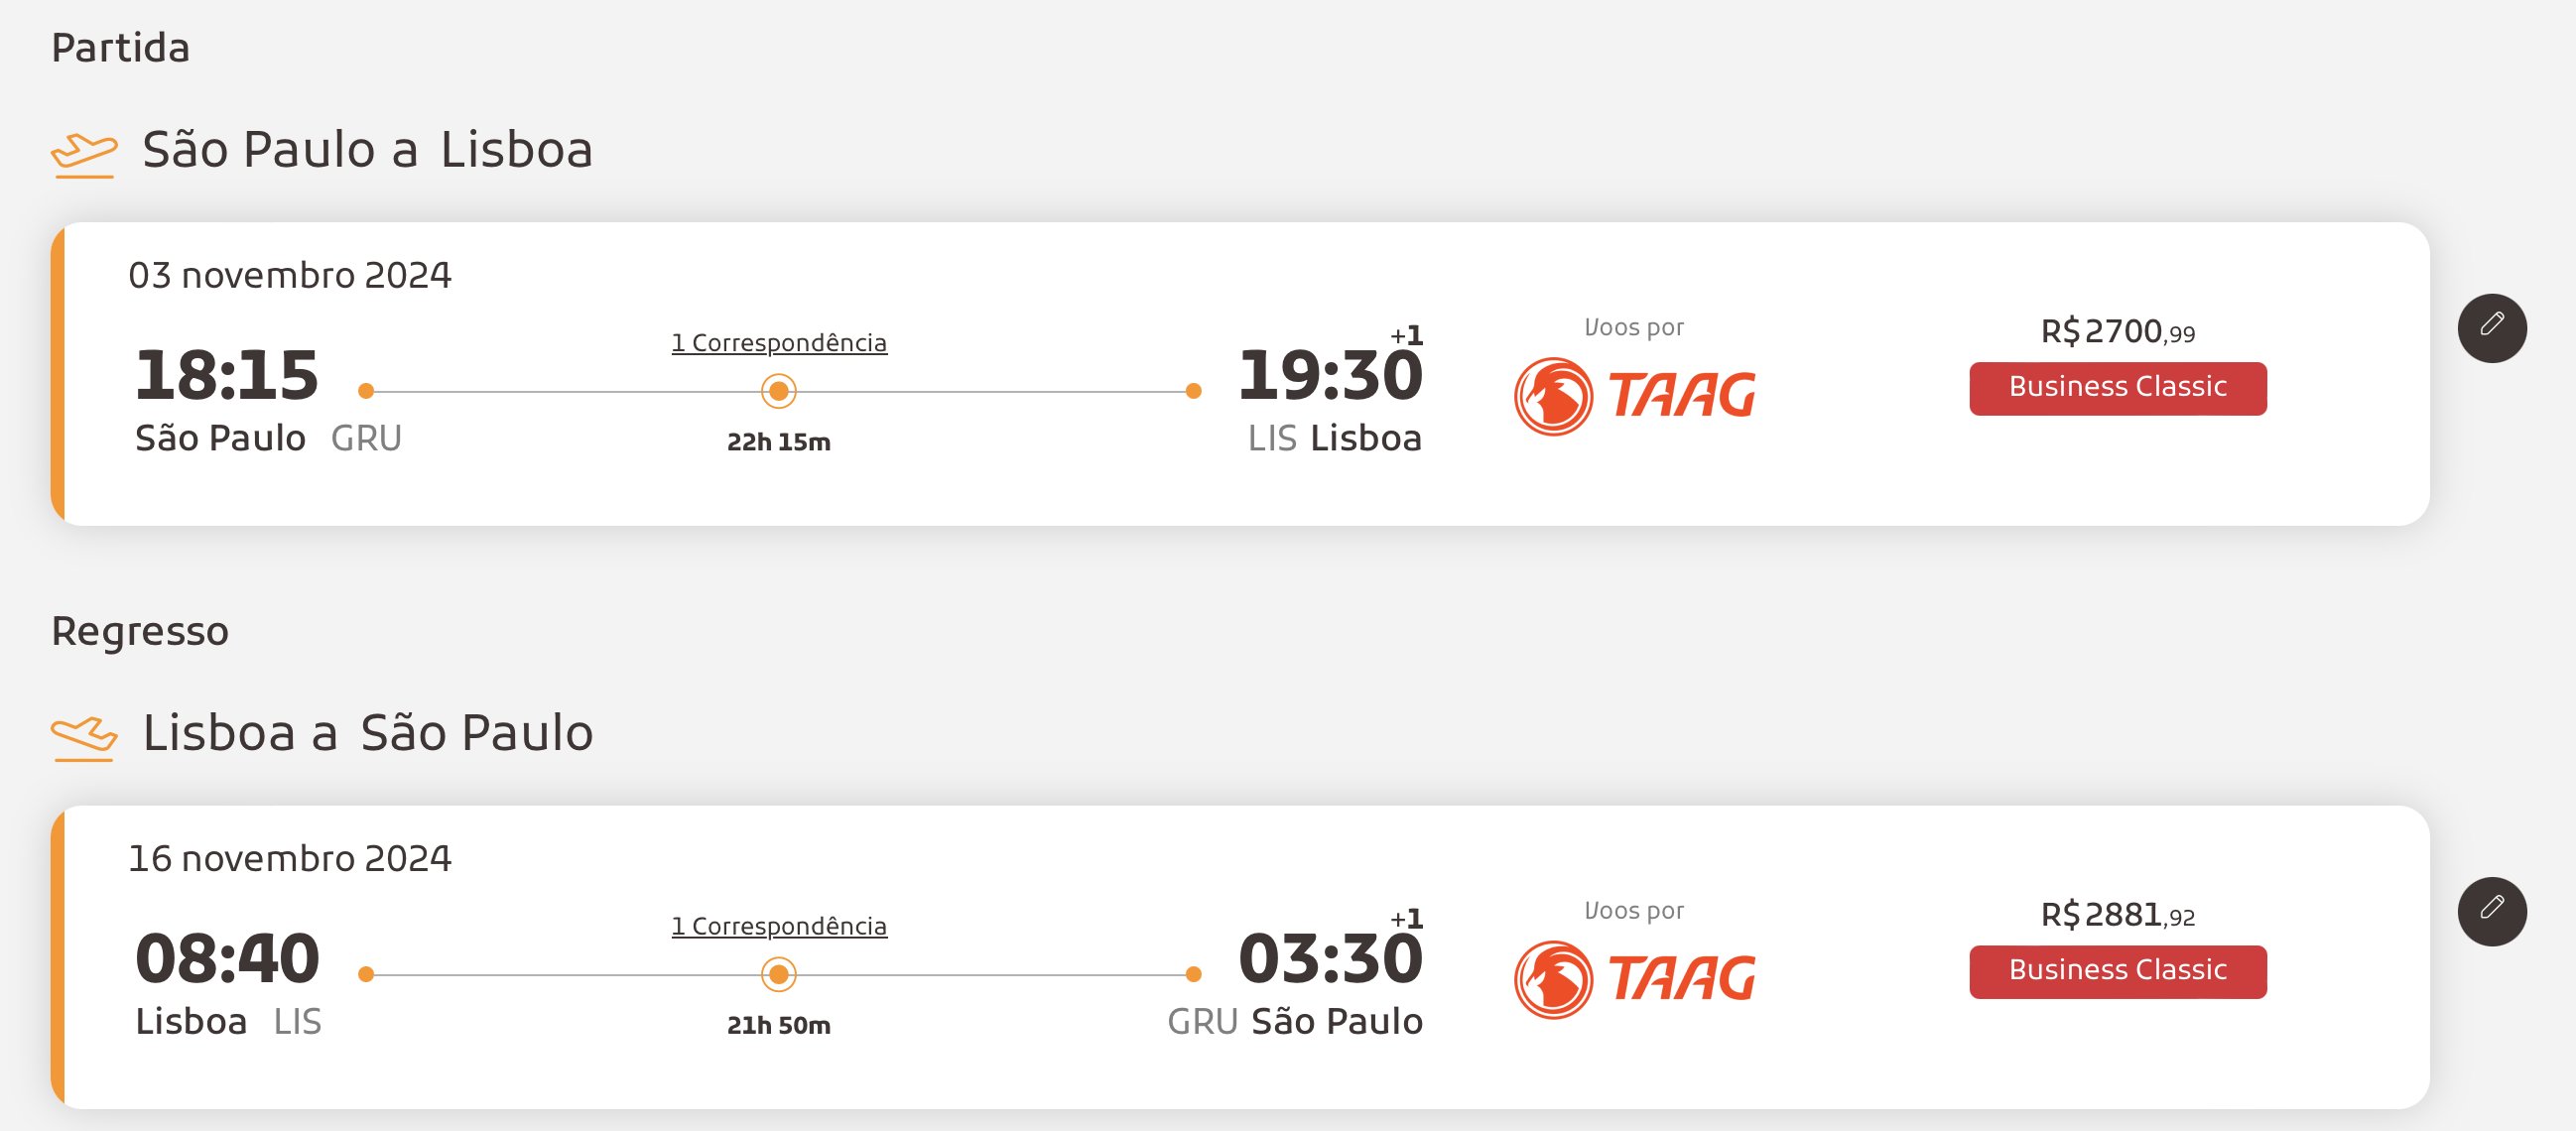Click the 18:15 São Paulo departure time

pyautogui.click(x=226, y=375)
